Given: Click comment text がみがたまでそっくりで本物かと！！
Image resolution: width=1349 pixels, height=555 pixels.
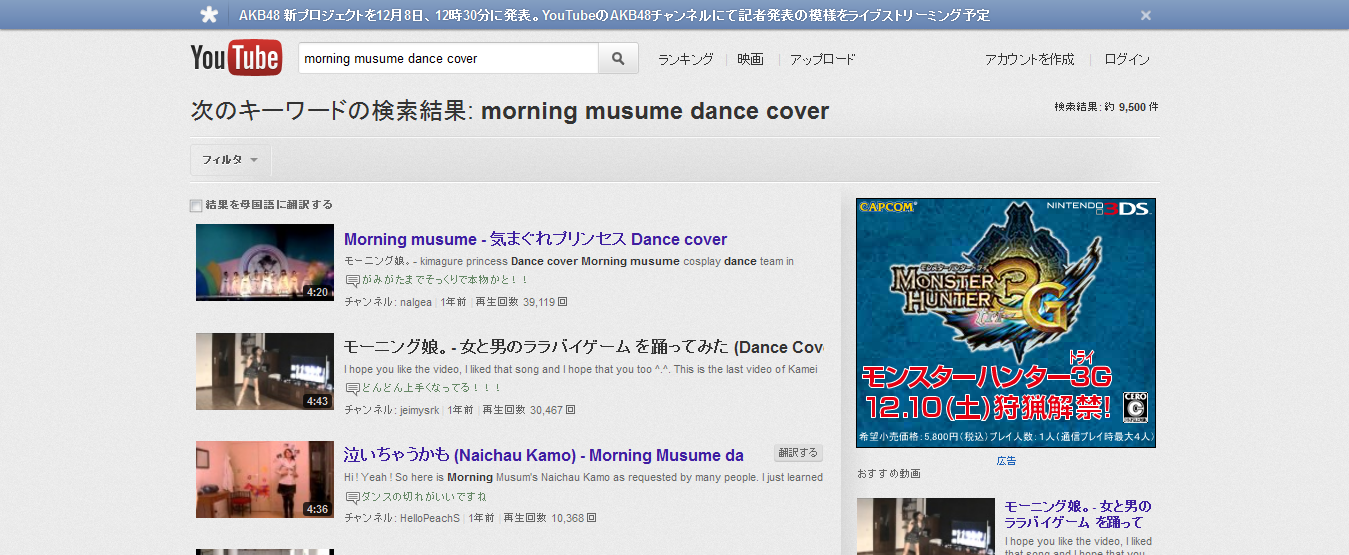Looking at the screenshot, I should click(x=445, y=280).
